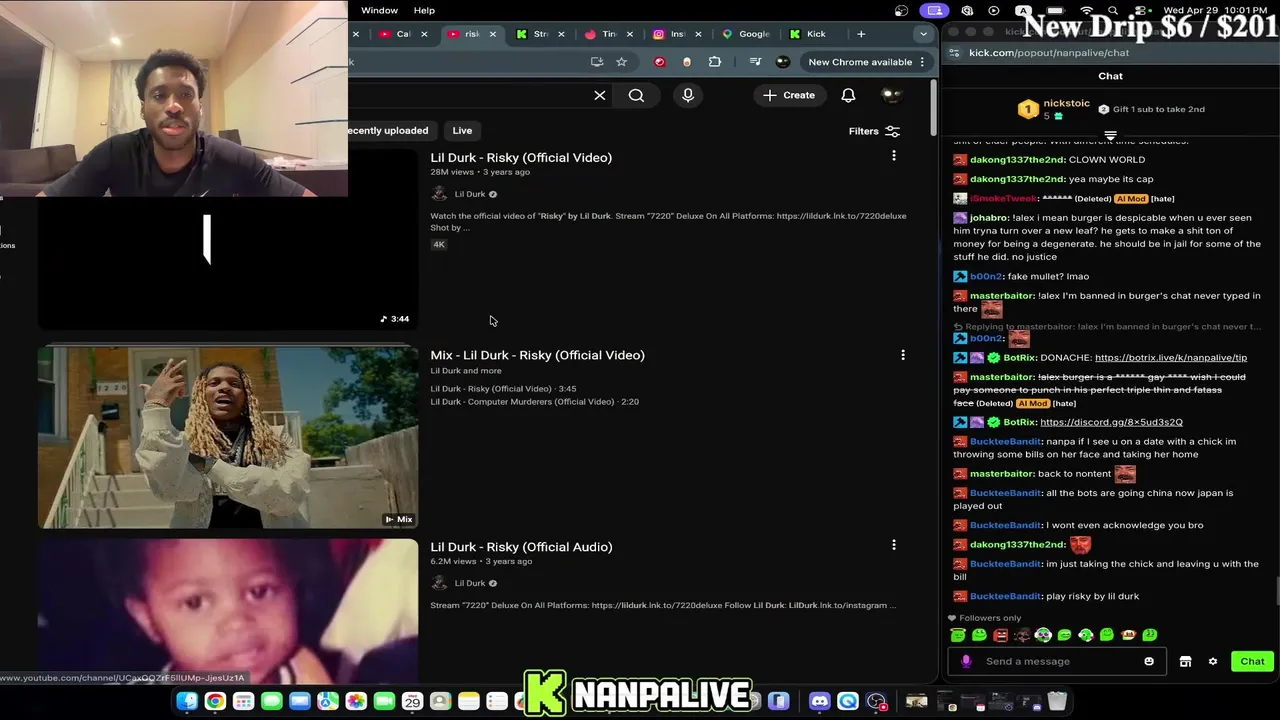Click 'Gift 1 sub to take 2nd' text
Viewport: 1280px width, 720px height.
(1158, 109)
